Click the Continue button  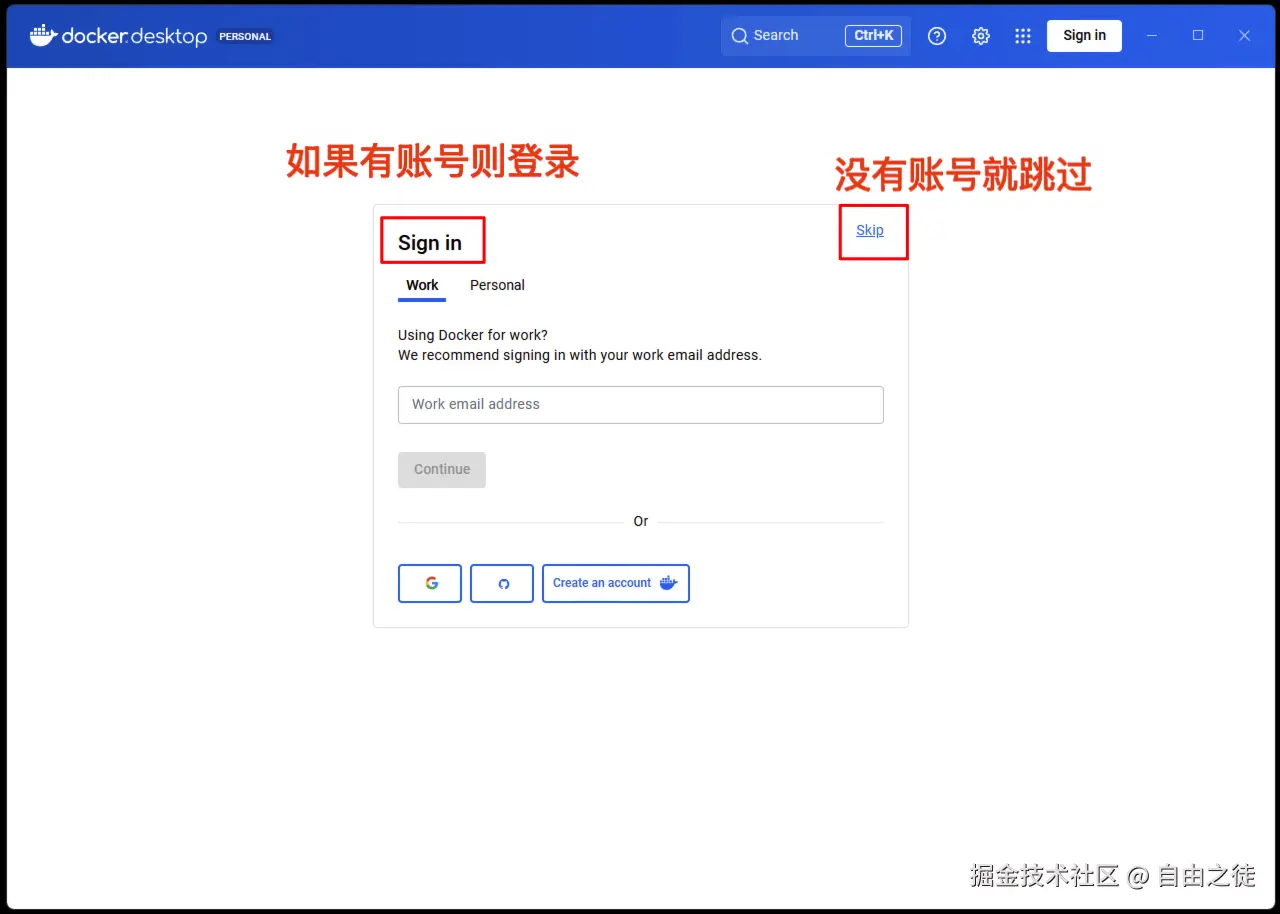click(442, 470)
